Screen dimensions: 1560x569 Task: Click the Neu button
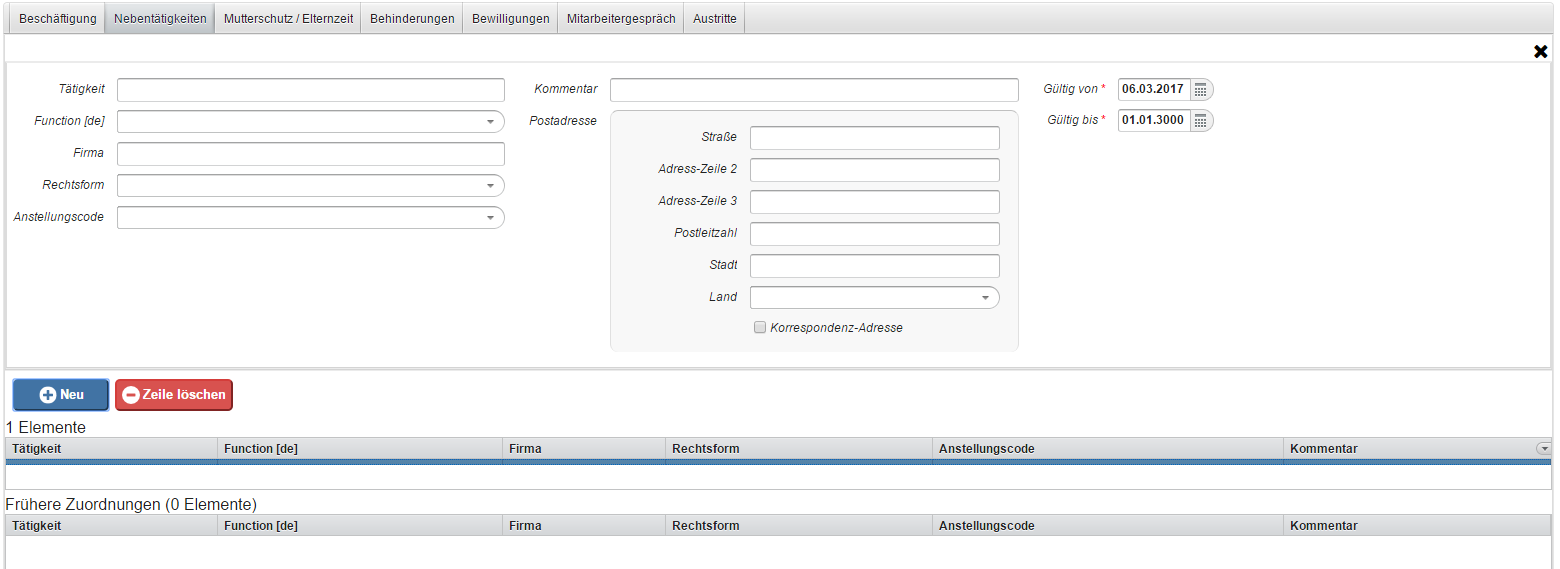pos(61,395)
